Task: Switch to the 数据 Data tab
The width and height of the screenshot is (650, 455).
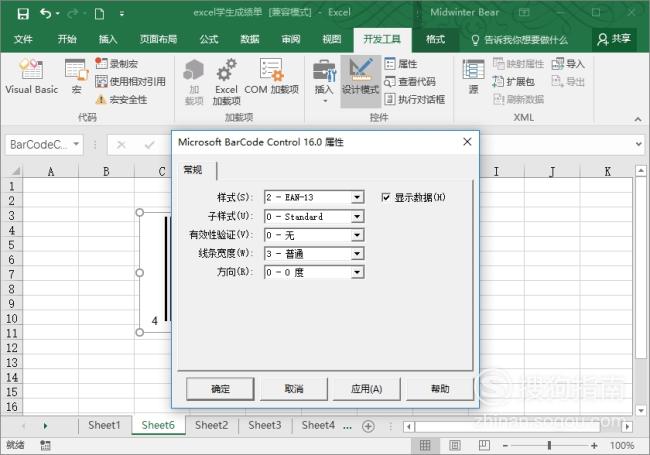Action: coord(250,39)
